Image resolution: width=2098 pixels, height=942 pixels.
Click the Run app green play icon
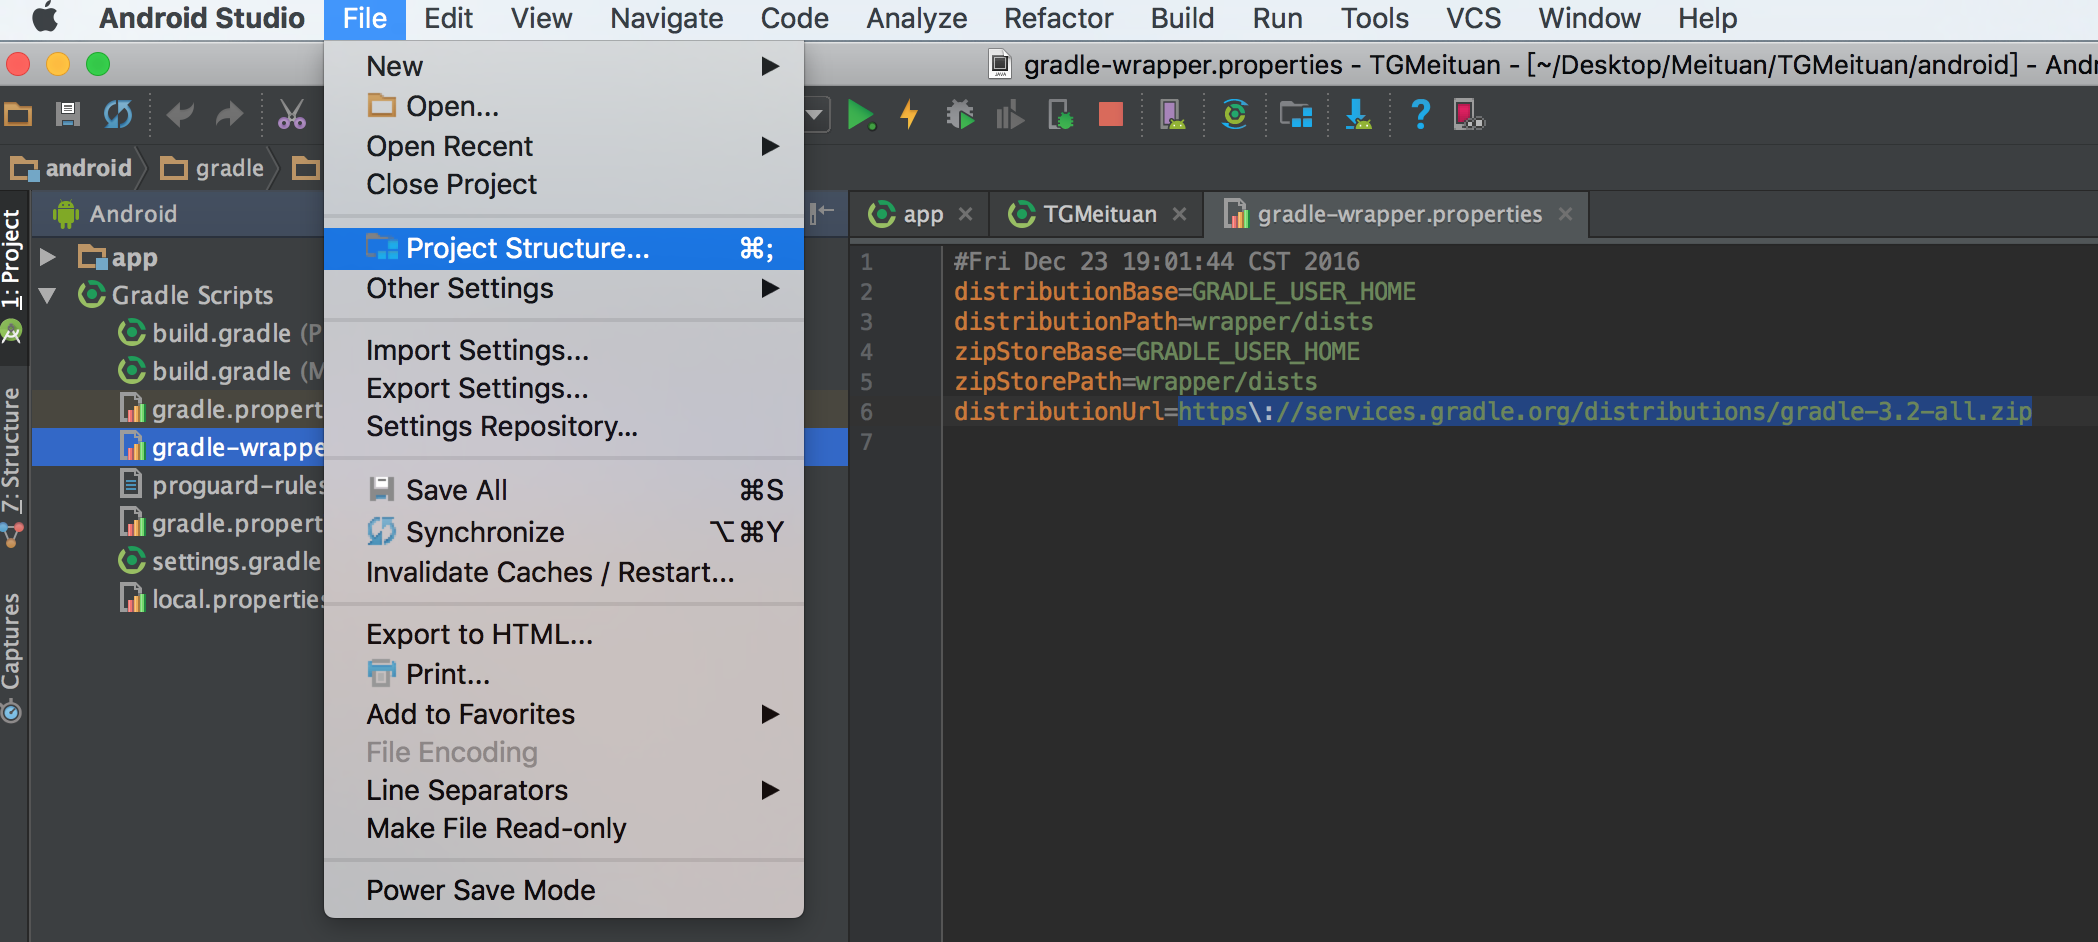(861, 115)
